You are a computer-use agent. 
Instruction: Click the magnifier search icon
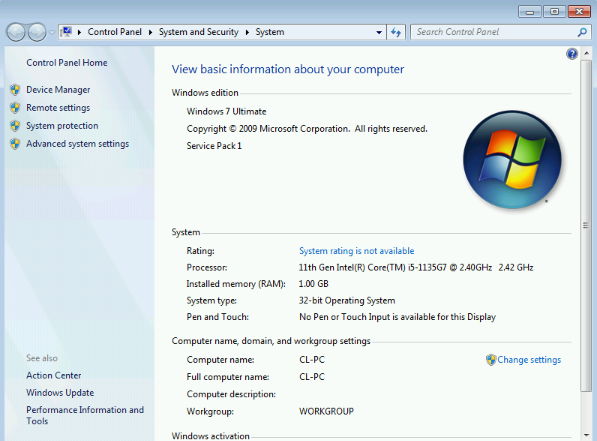tap(582, 32)
